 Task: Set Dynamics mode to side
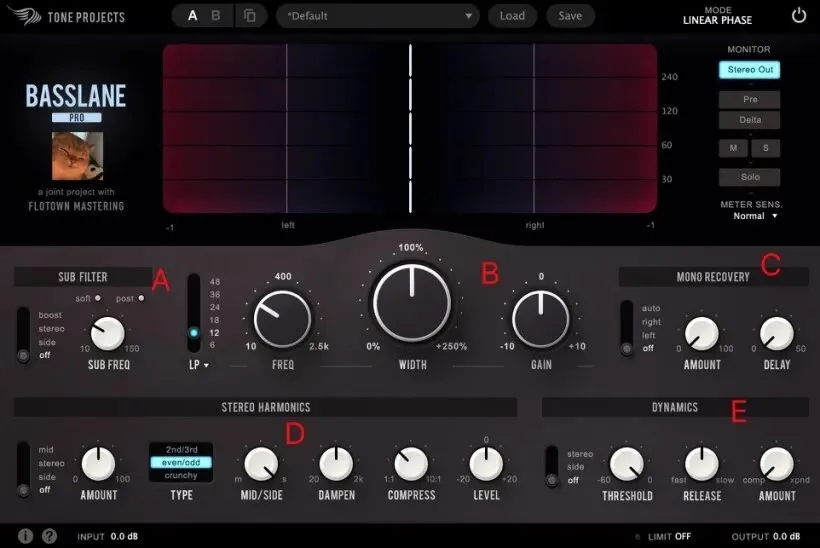tap(575, 467)
